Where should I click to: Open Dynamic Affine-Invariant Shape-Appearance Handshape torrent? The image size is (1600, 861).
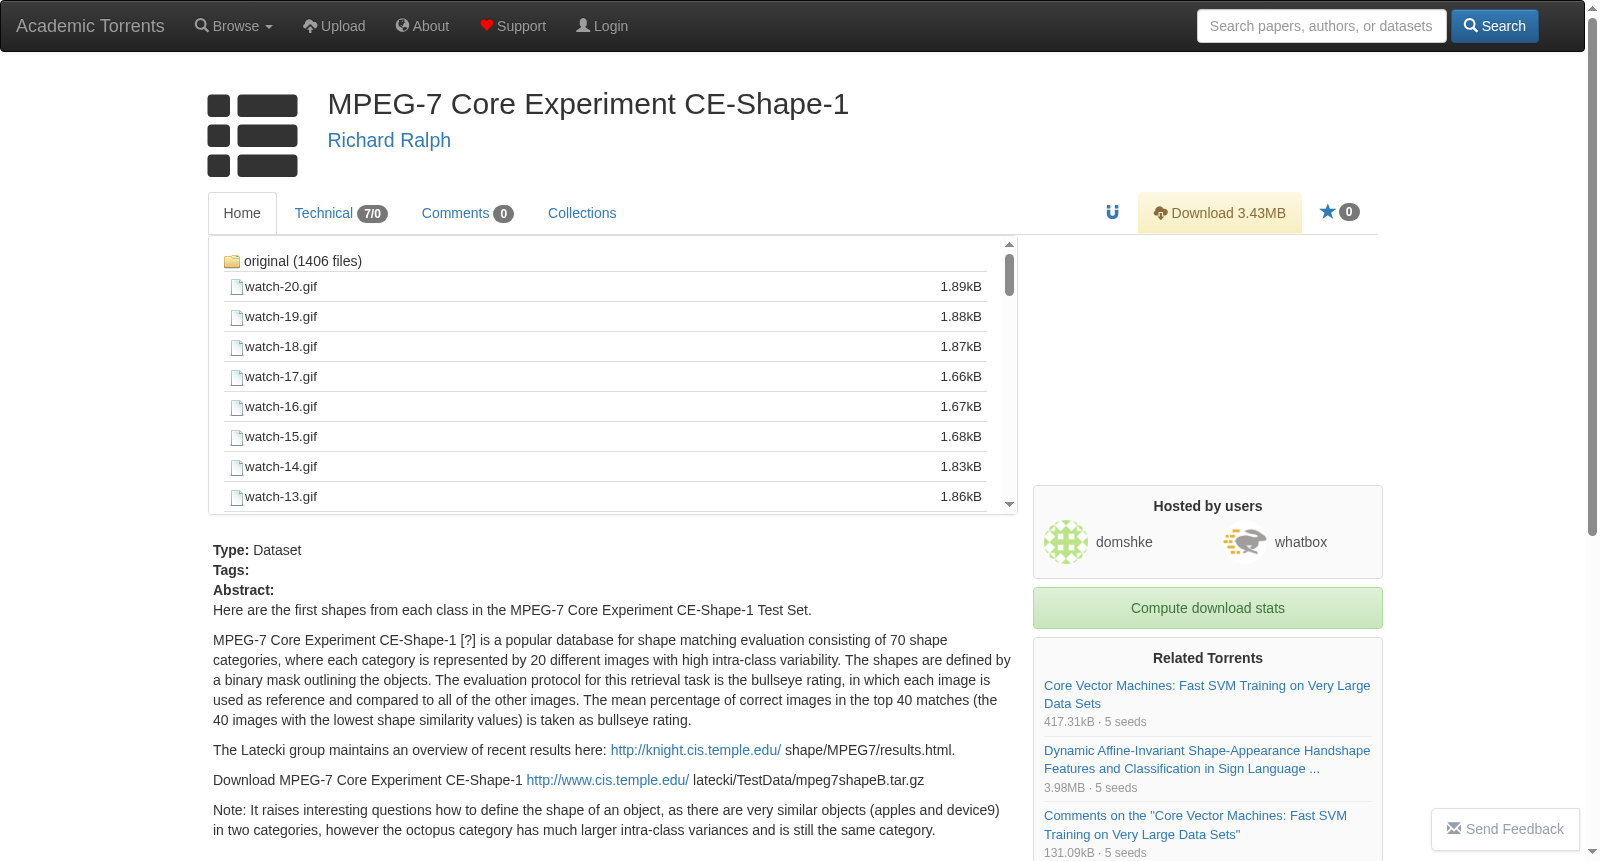tap(1207, 759)
